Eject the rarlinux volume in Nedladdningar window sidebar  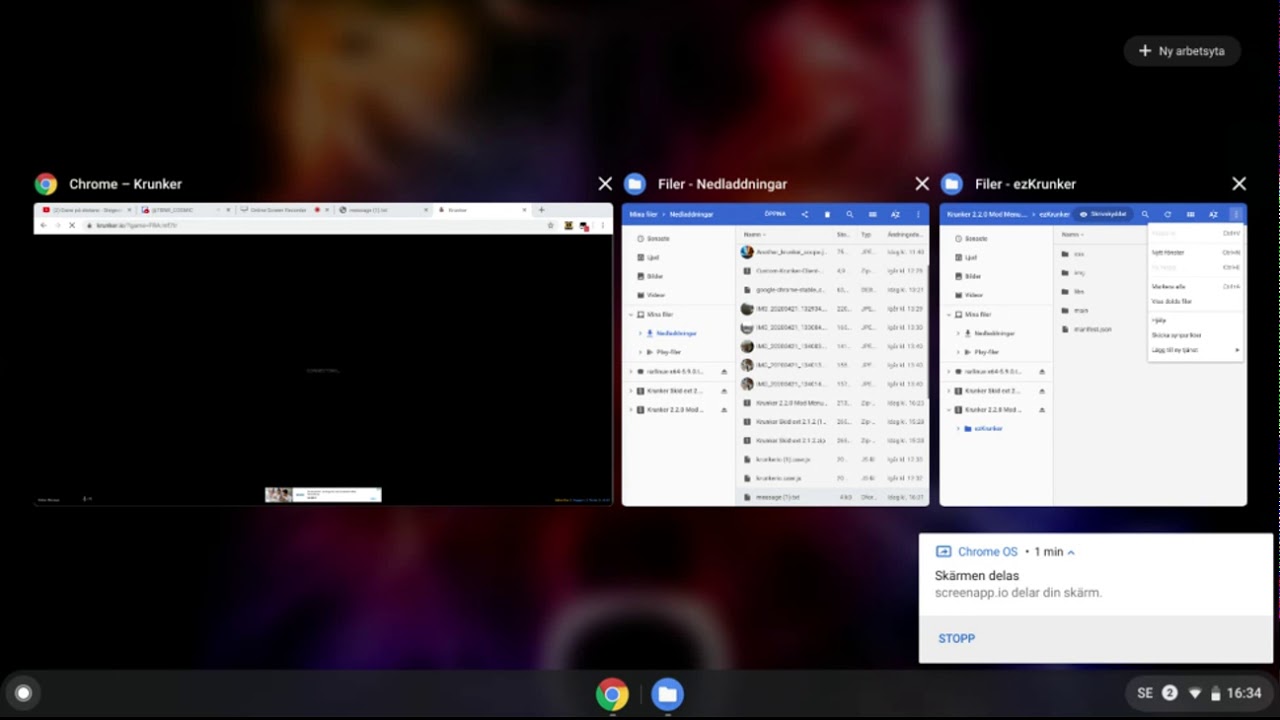click(x=723, y=371)
